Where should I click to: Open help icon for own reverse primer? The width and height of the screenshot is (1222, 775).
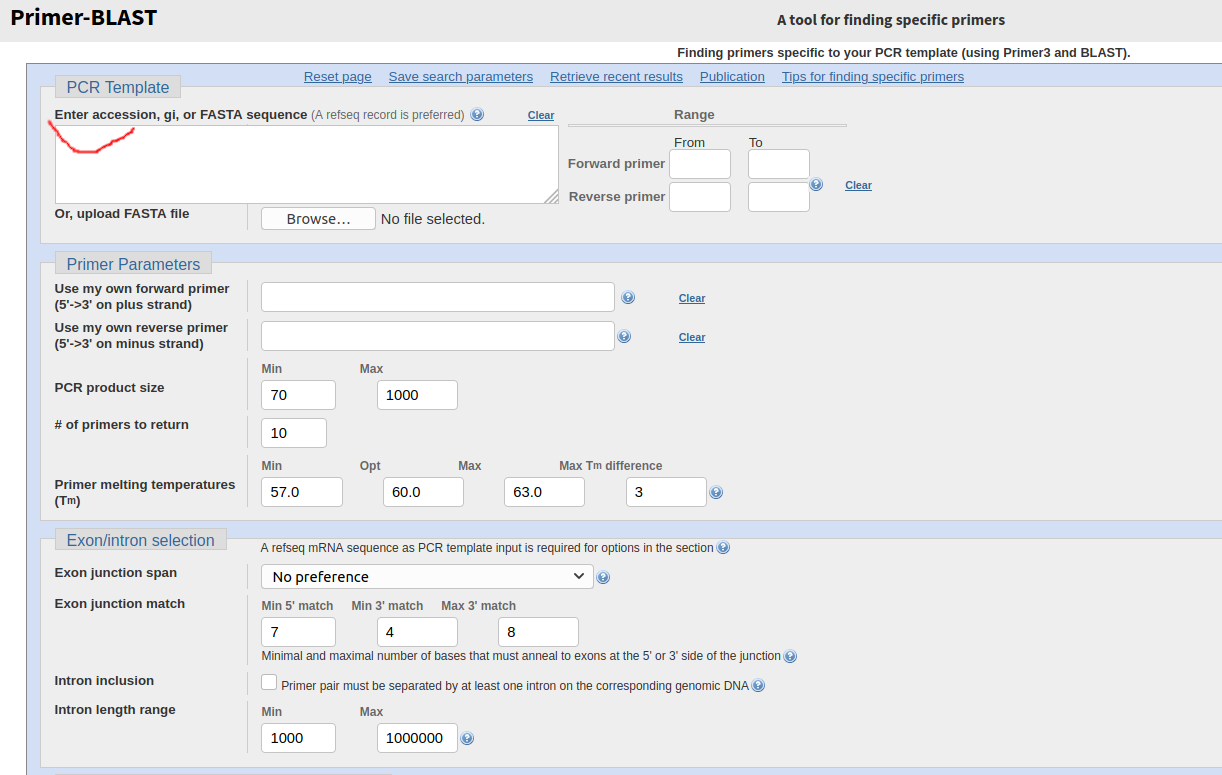pos(624,337)
